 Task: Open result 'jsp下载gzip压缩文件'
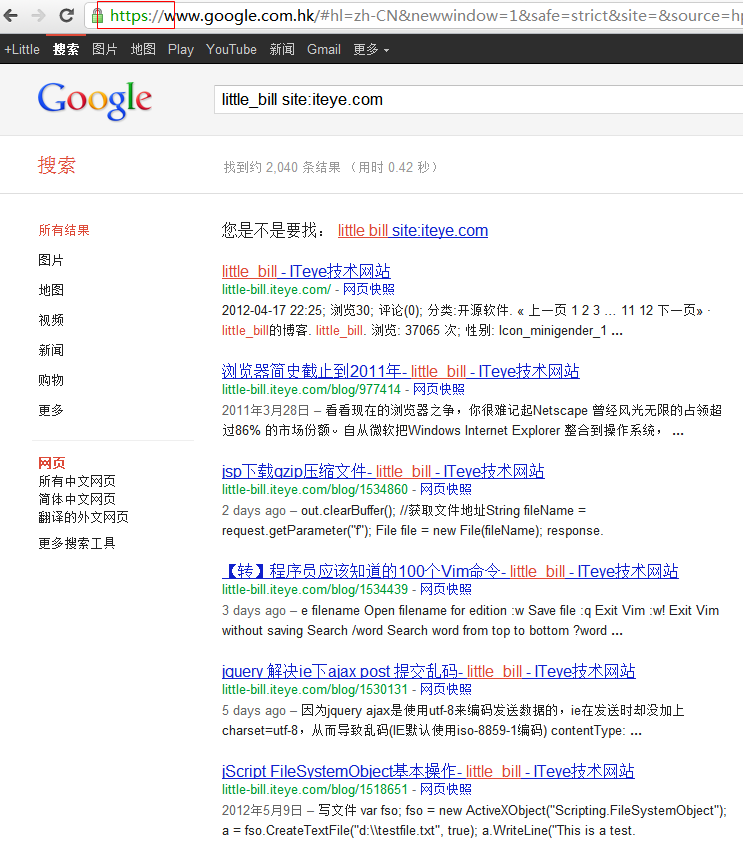383,471
